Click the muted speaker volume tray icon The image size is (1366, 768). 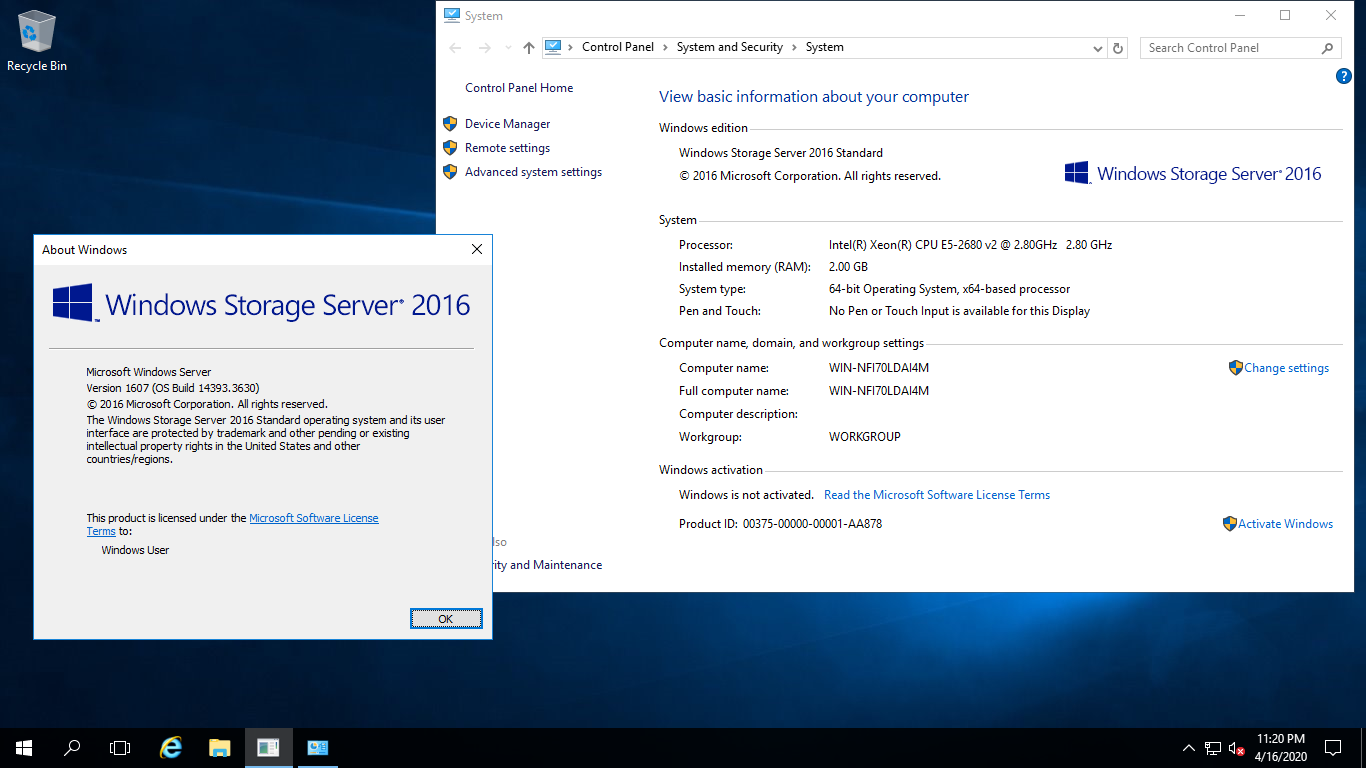pyautogui.click(x=1236, y=748)
